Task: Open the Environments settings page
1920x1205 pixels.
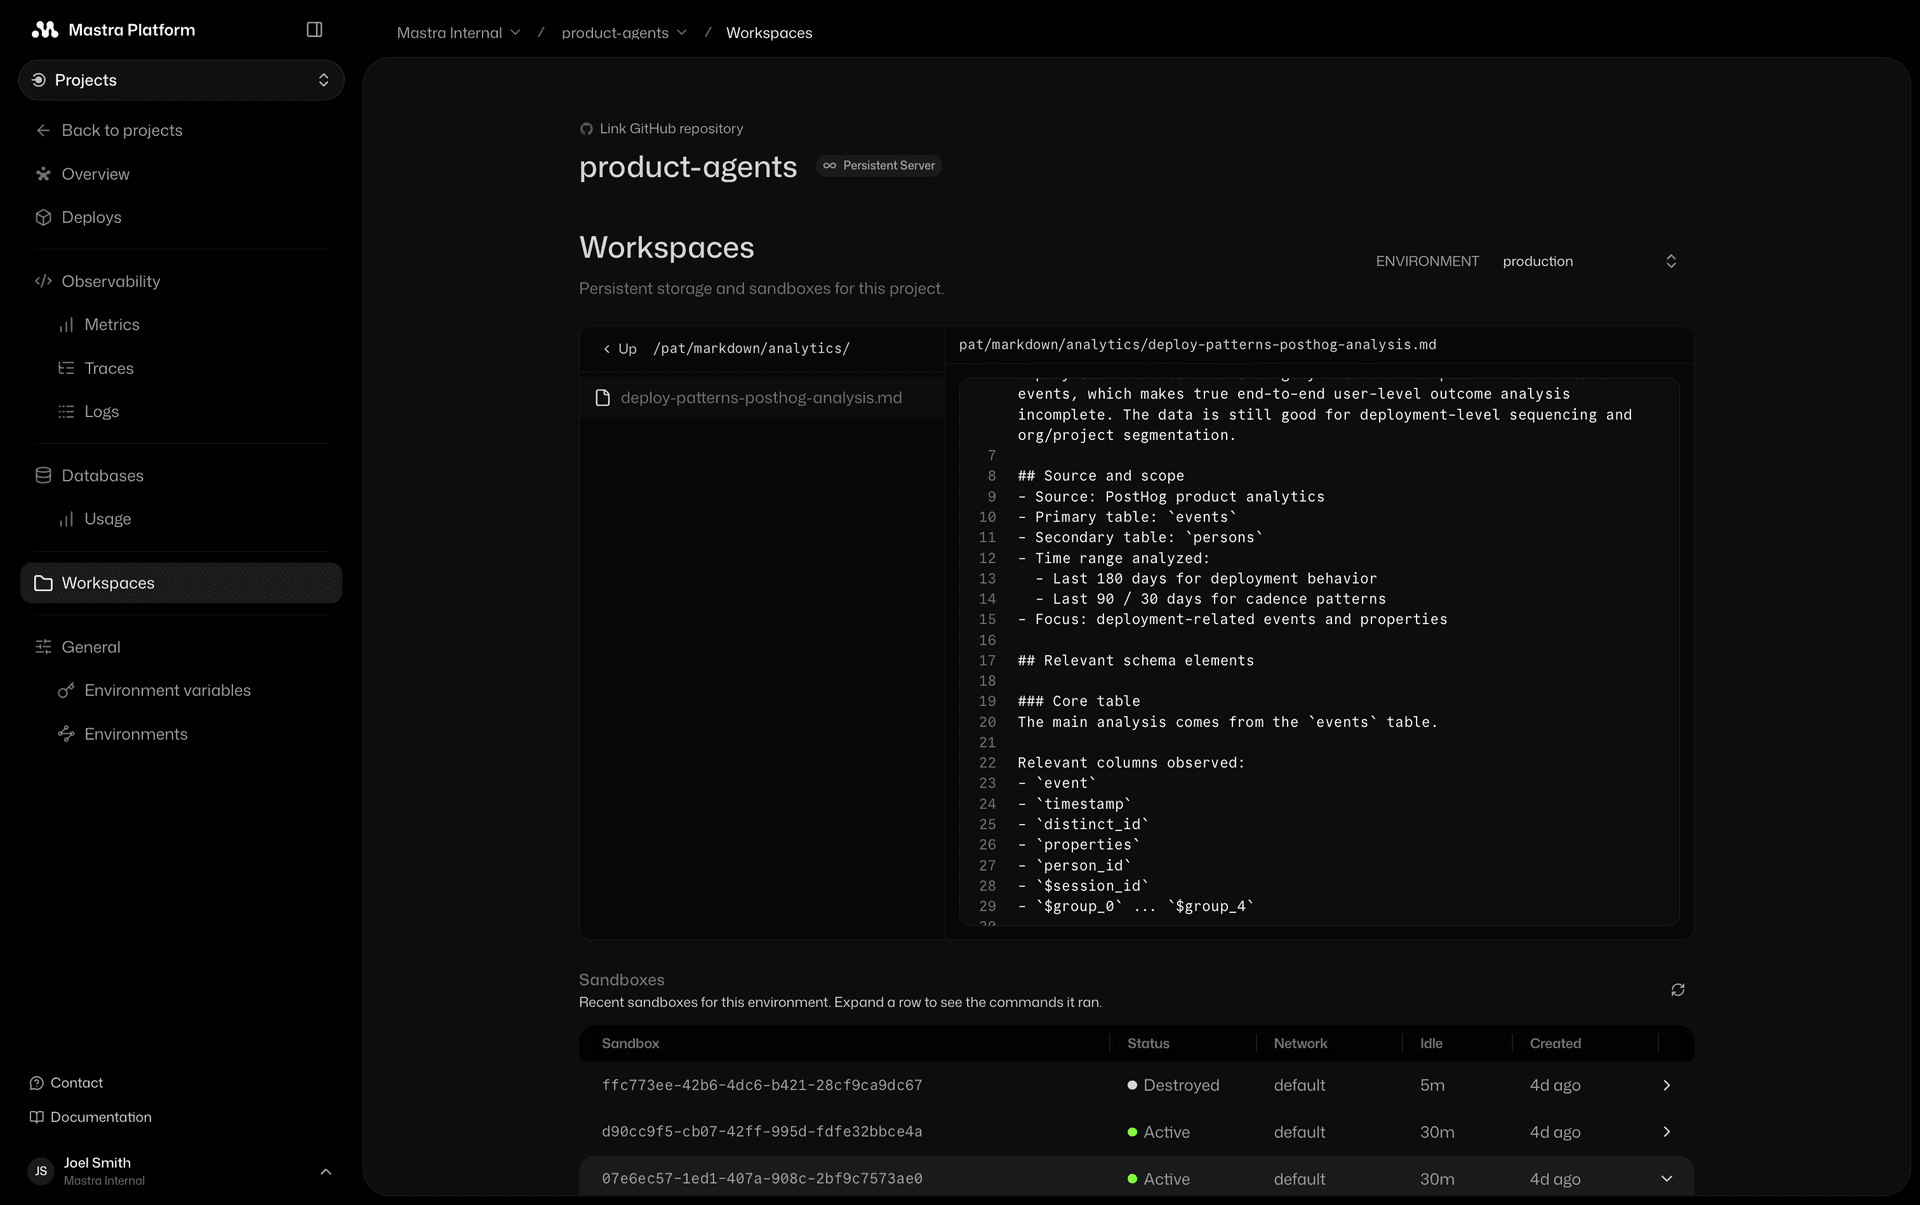Action: pyautogui.click(x=136, y=734)
